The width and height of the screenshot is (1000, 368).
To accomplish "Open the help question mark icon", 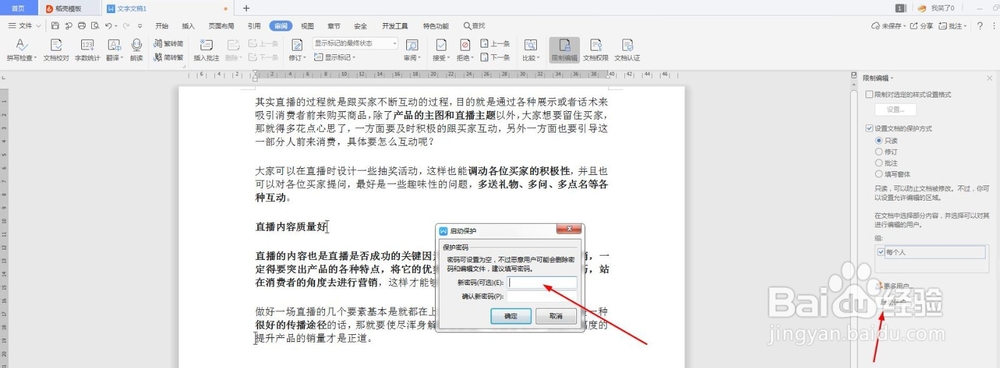I will (980, 26).
